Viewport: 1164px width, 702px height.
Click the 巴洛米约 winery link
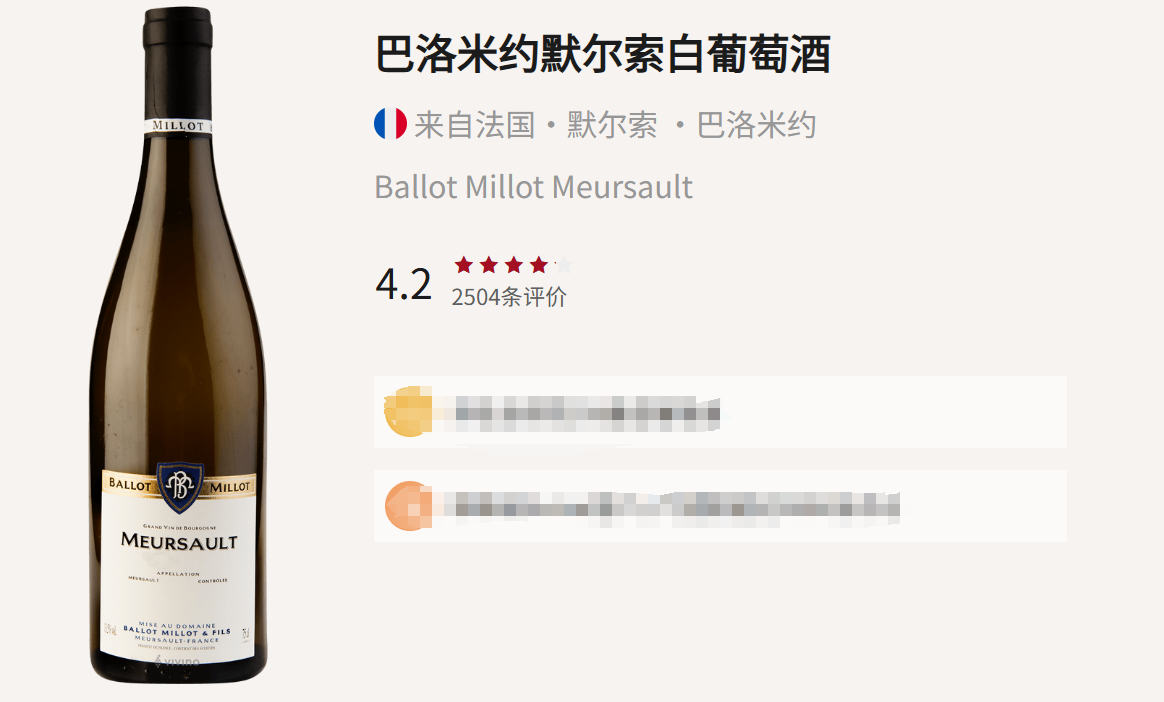(756, 125)
